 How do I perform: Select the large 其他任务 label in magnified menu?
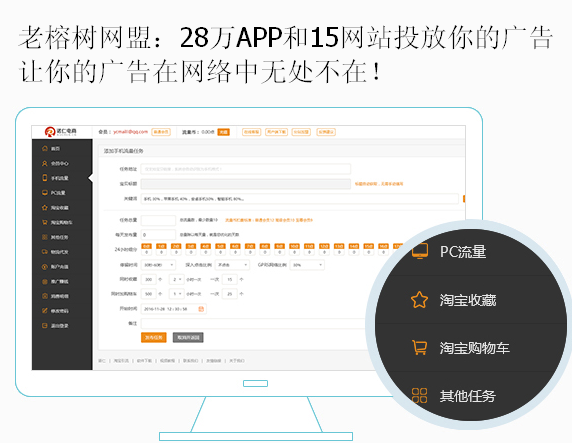(x=467, y=396)
